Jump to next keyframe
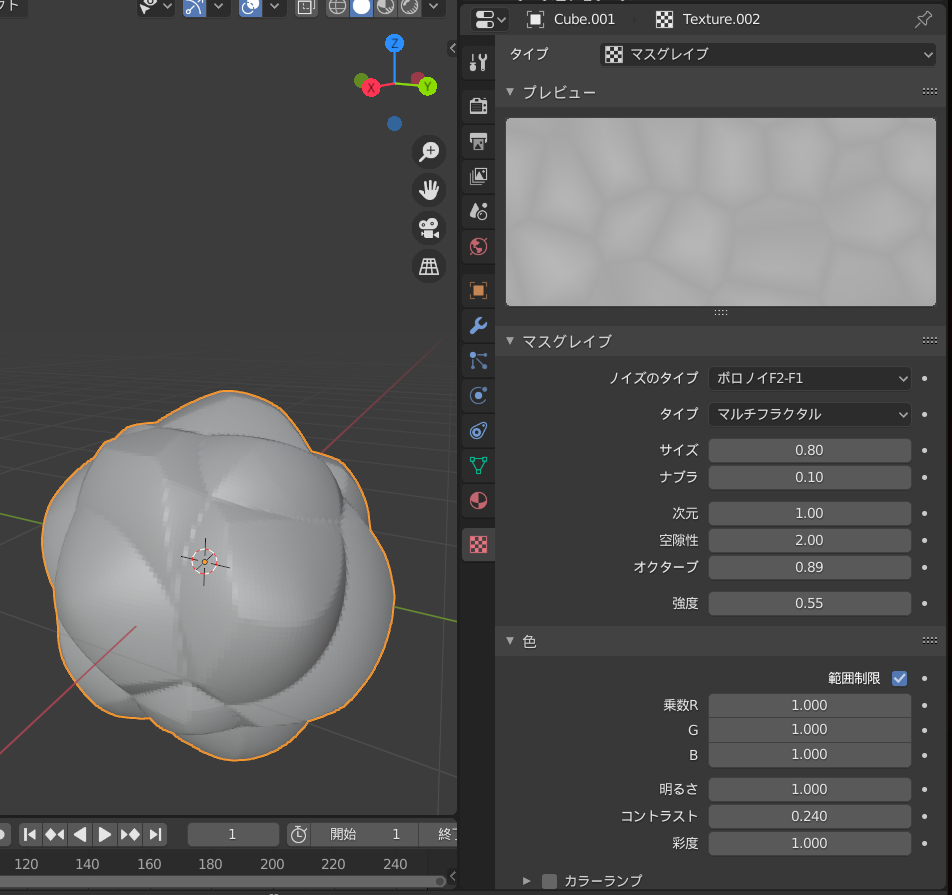 click(x=130, y=834)
